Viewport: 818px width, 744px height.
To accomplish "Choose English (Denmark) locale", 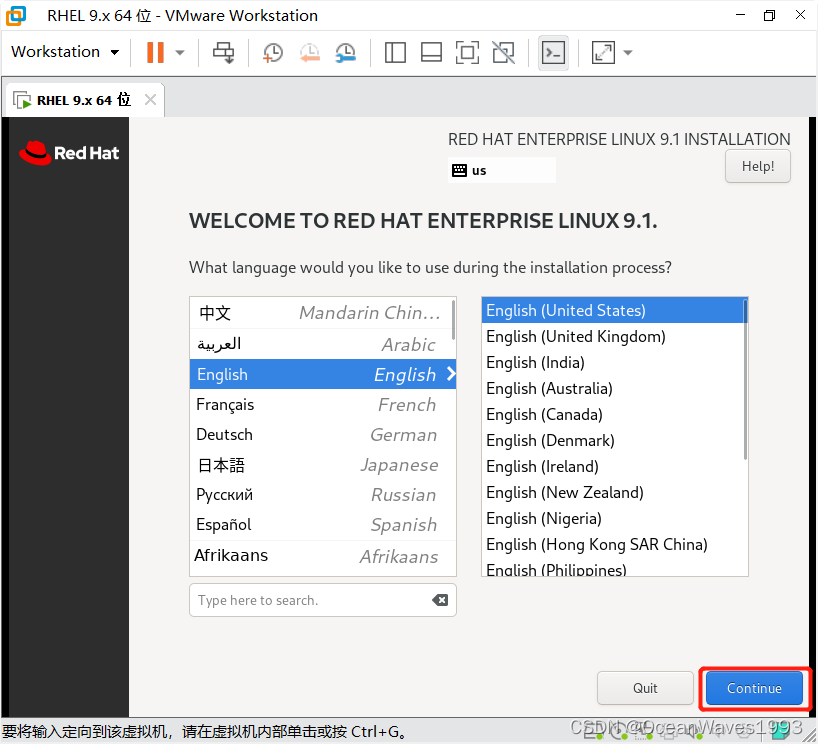I will tap(613, 441).
